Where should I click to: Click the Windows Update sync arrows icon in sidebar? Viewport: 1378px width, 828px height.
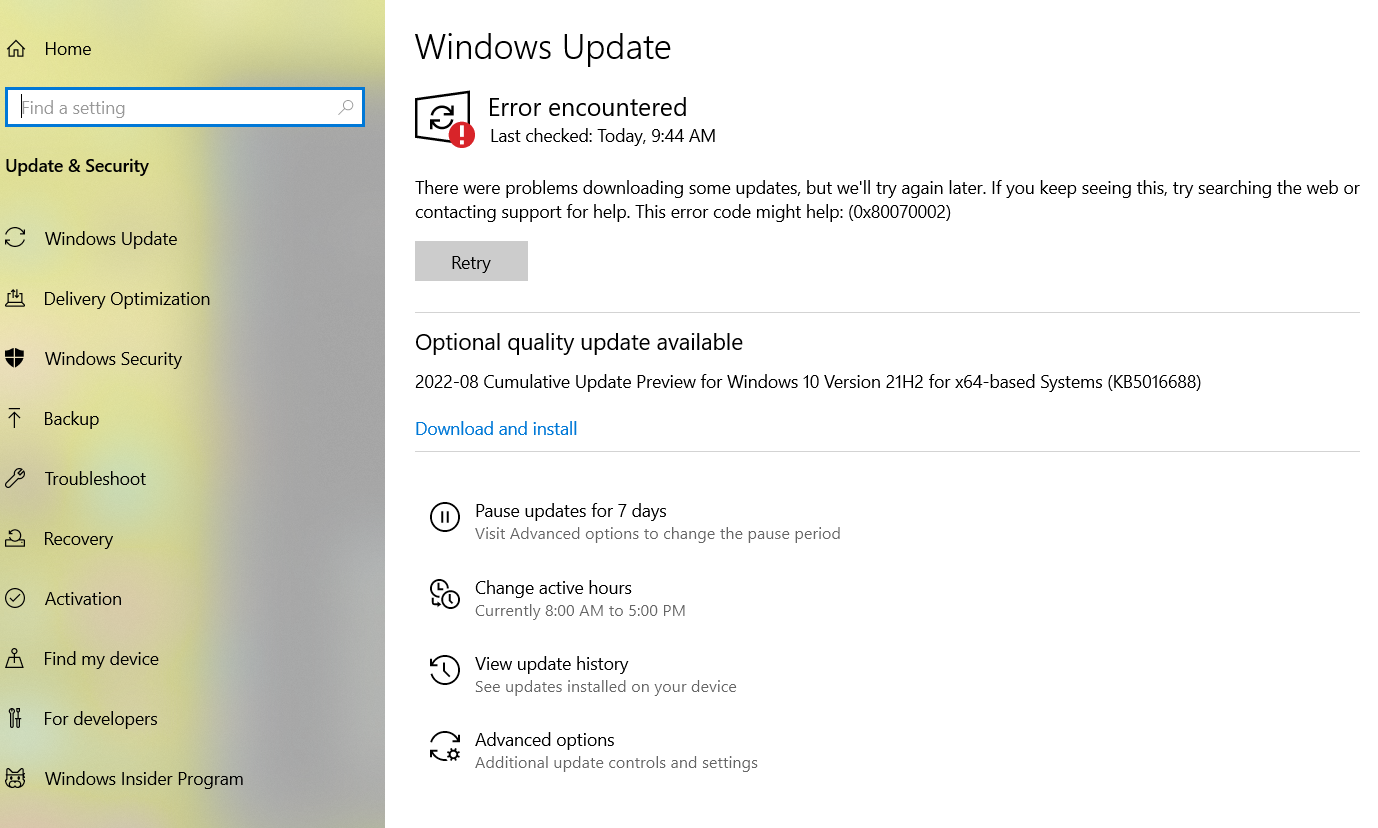[x=15, y=238]
